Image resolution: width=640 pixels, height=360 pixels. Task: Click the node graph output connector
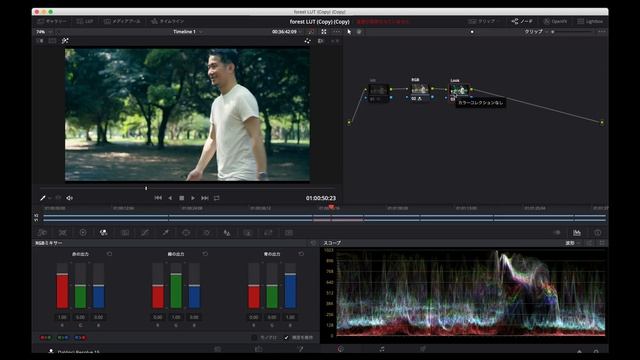click(602, 122)
